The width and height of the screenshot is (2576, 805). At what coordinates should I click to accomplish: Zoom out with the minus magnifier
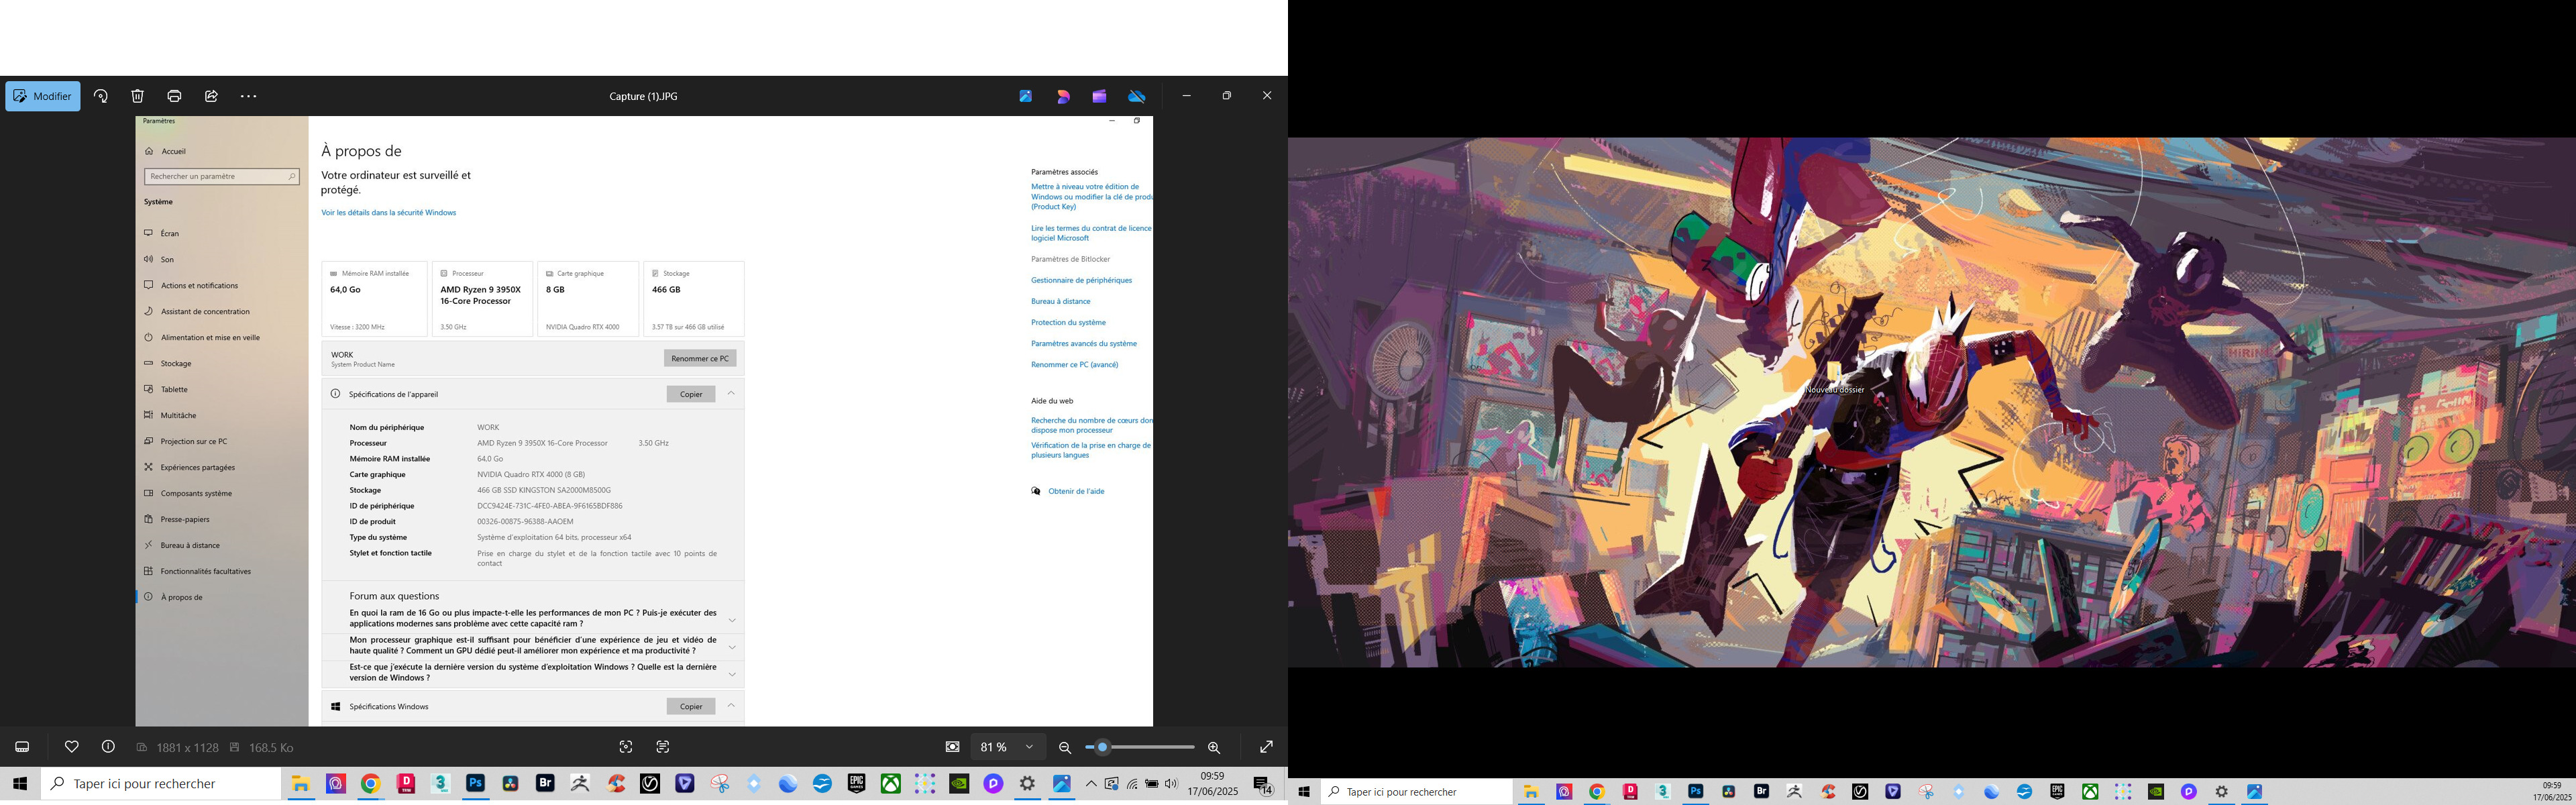pyautogui.click(x=1065, y=747)
